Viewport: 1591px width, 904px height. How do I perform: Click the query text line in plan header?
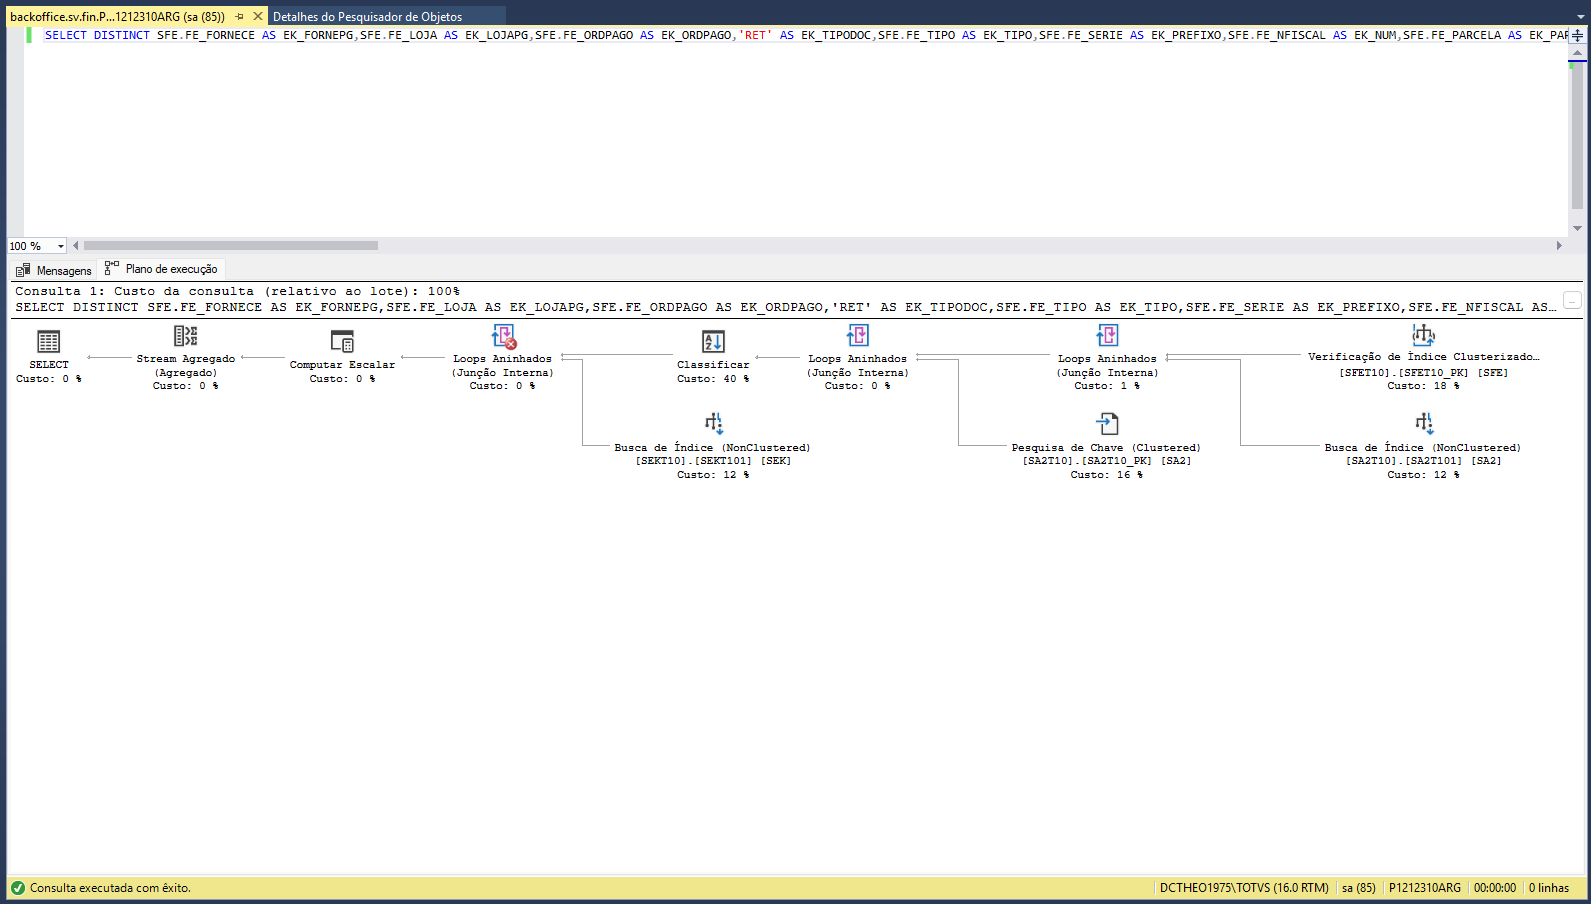click(x=785, y=308)
